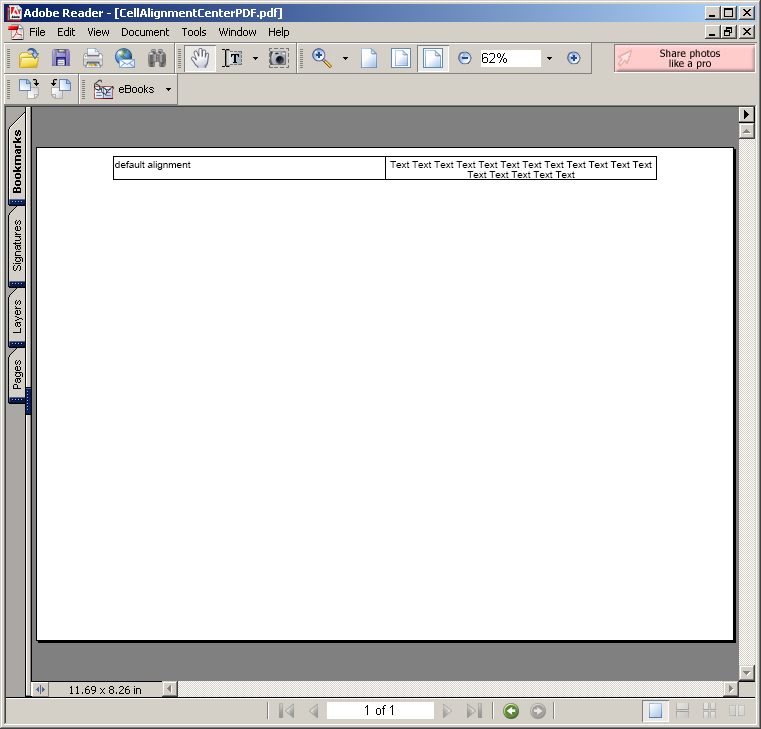Set Actual Size page view
This screenshot has width=761, height=729.
pos(369,58)
